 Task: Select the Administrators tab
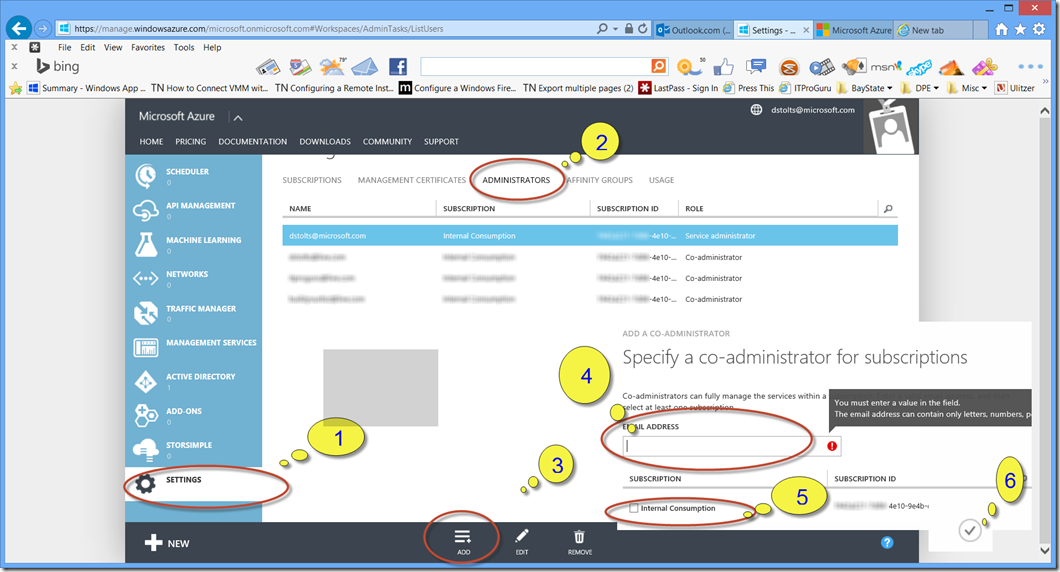(516, 180)
